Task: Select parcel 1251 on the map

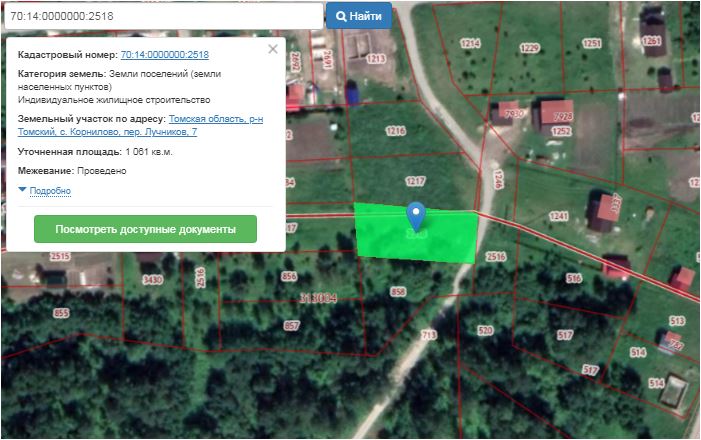Action: [x=592, y=43]
